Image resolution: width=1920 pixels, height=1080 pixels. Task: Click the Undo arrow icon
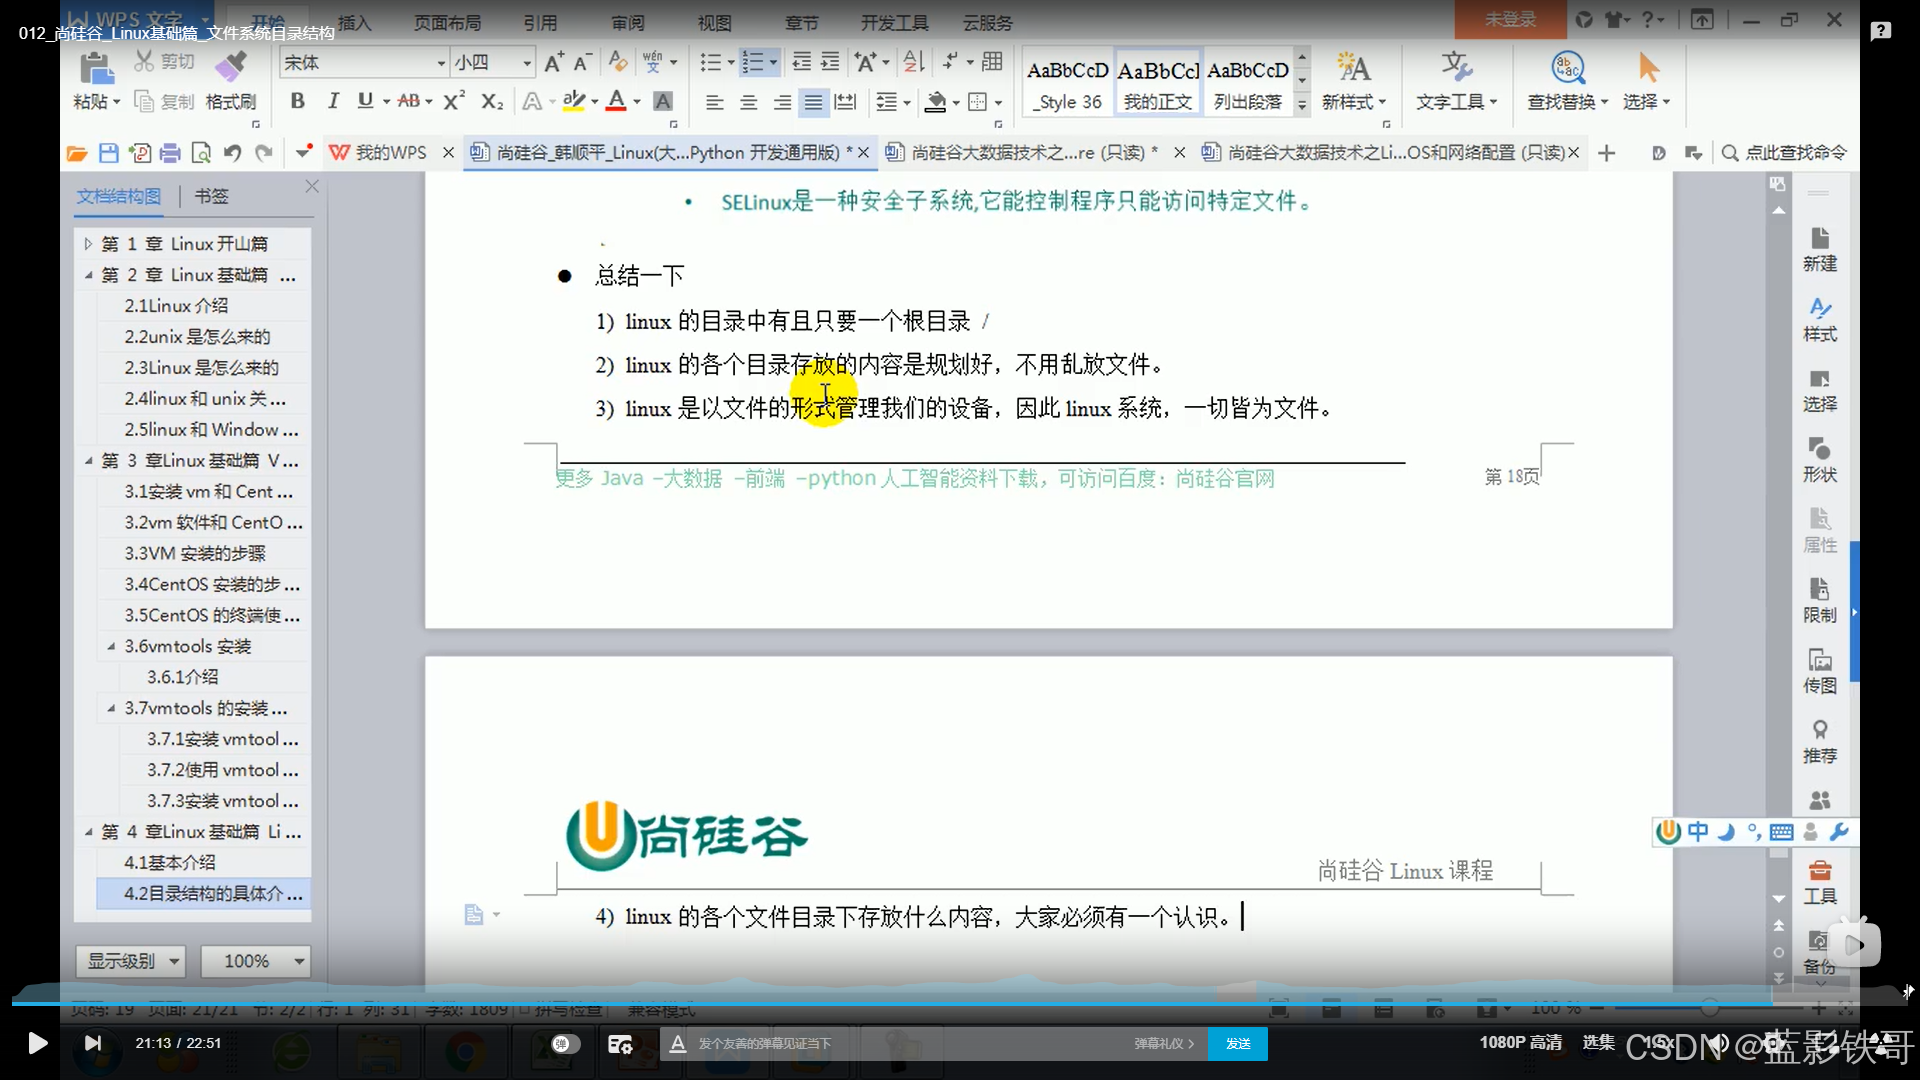point(232,153)
